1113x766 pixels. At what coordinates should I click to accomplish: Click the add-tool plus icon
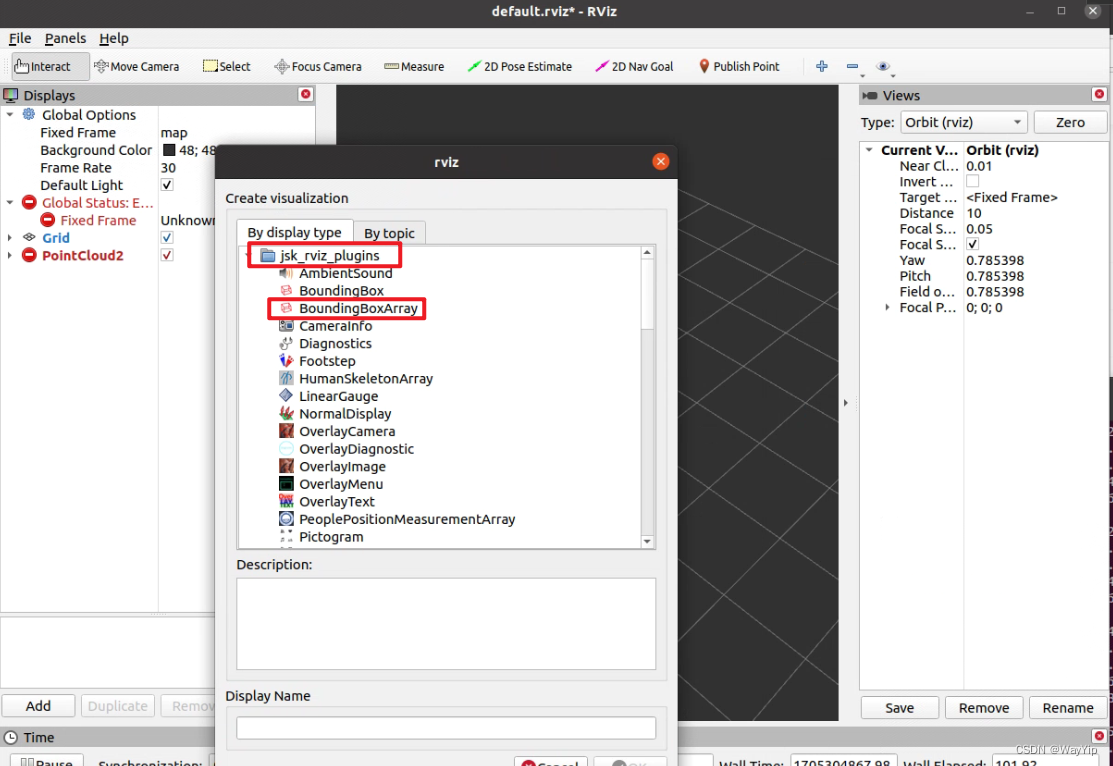821,66
